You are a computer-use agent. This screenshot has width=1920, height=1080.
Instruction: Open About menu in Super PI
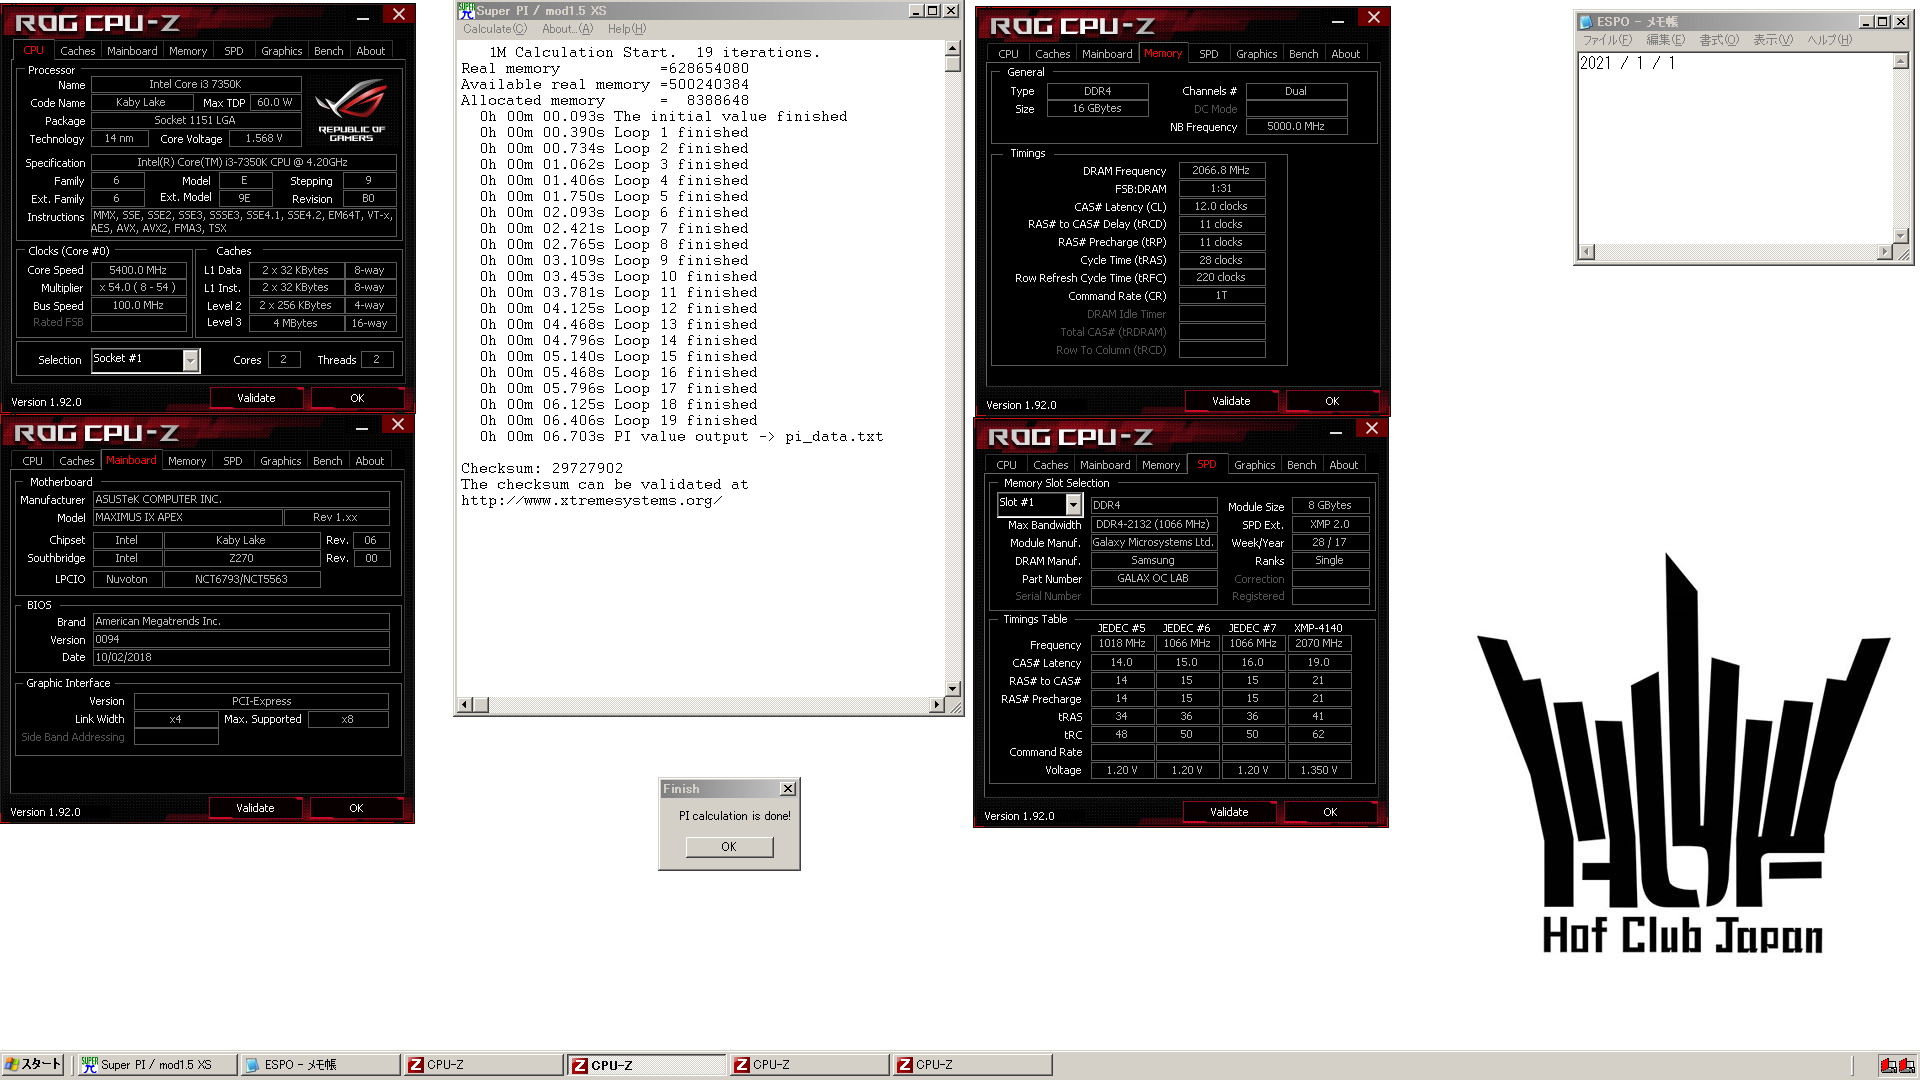coord(567,29)
